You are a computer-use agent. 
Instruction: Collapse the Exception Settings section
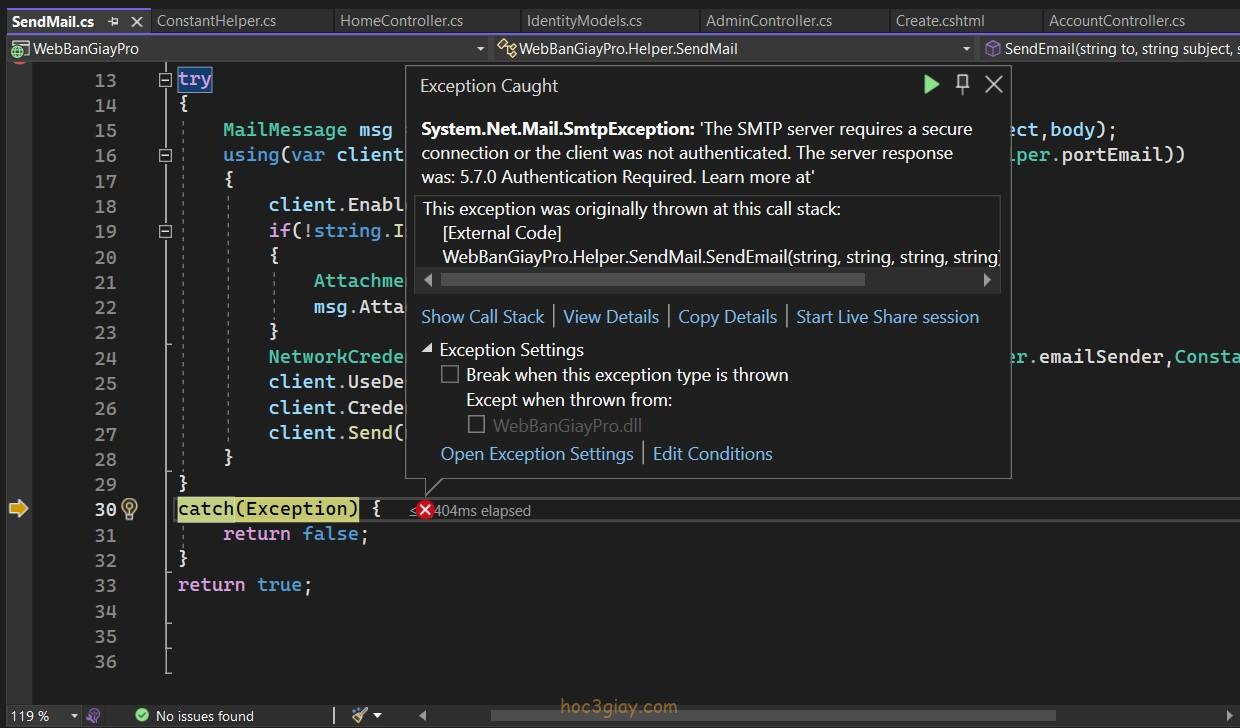click(428, 350)
